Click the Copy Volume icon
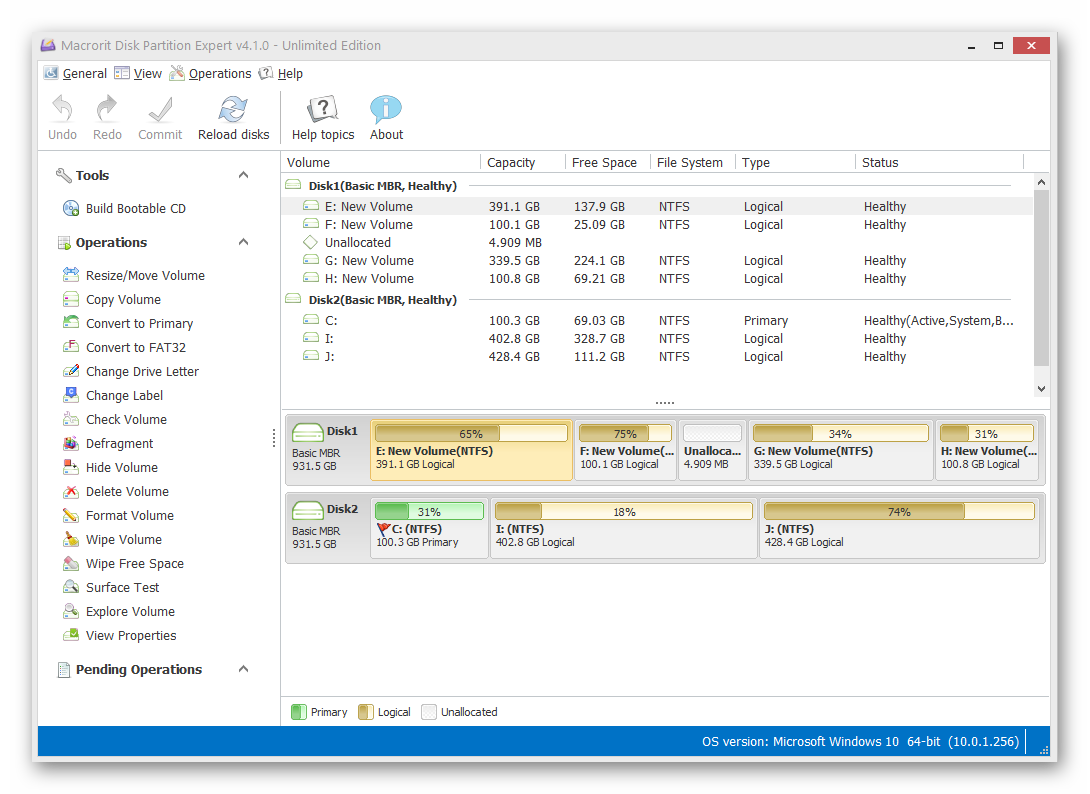1090x794 pixels. 71,300
